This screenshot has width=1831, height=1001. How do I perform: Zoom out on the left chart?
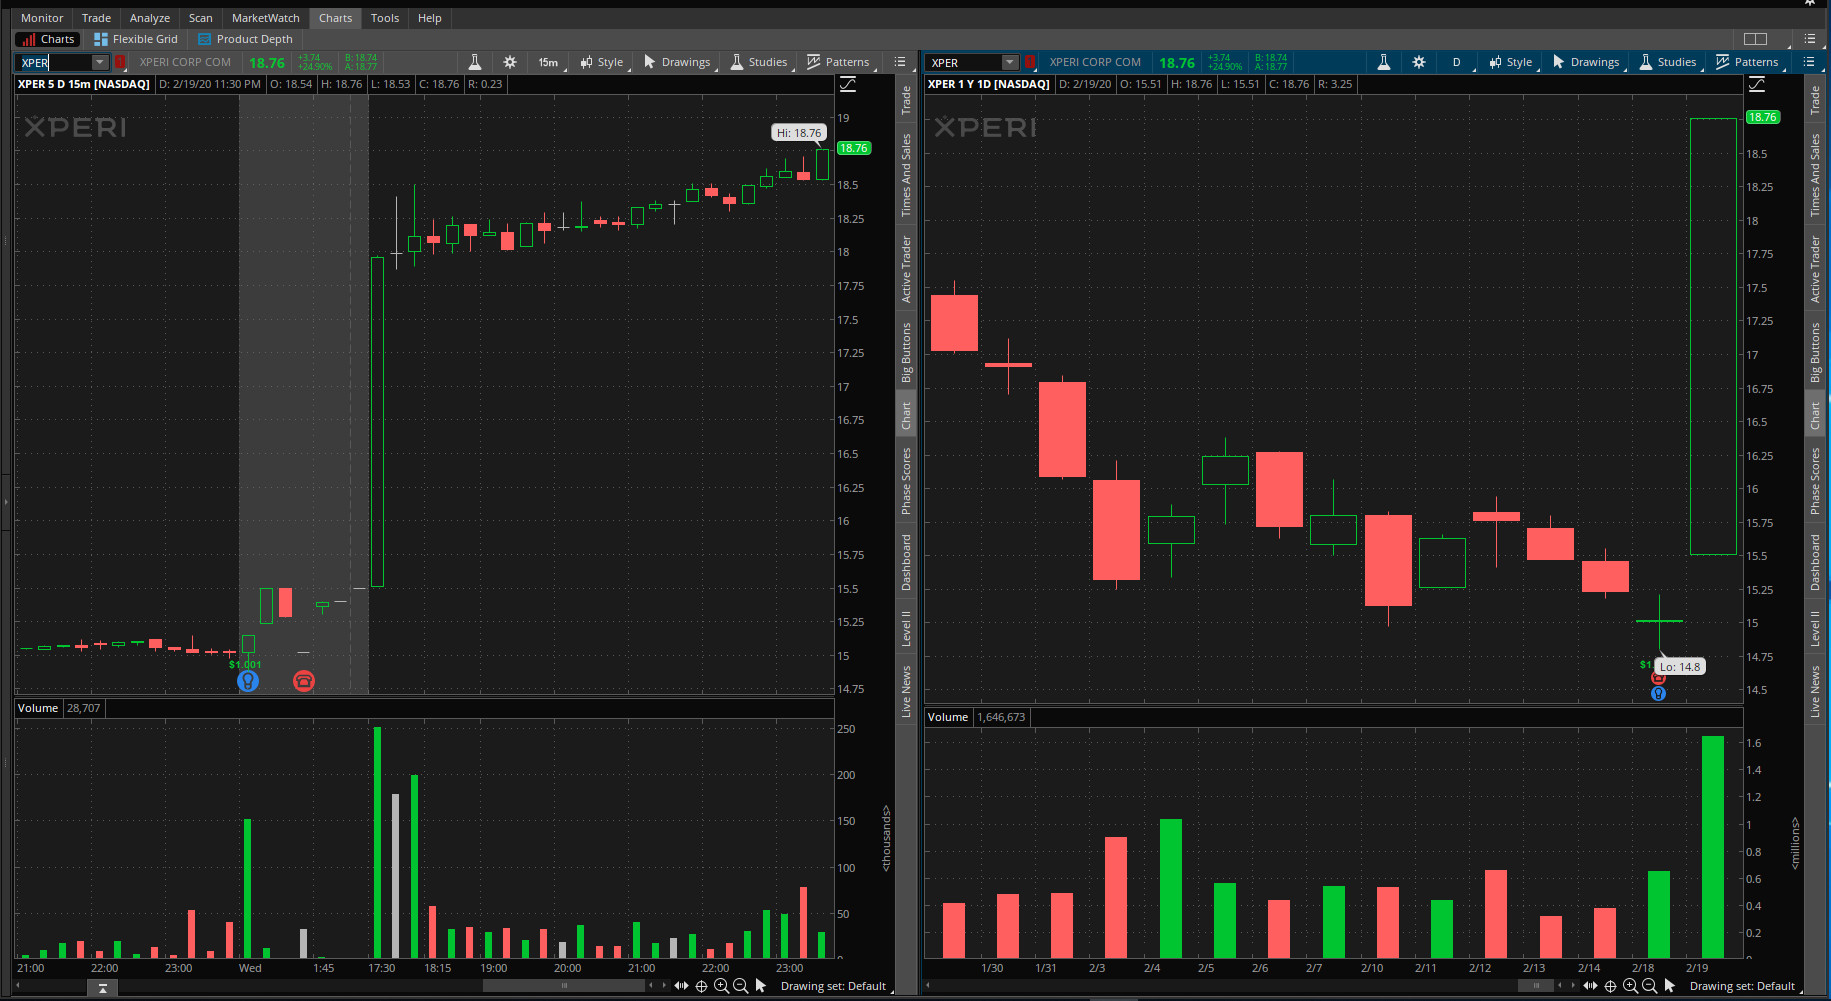click(741, 986)
